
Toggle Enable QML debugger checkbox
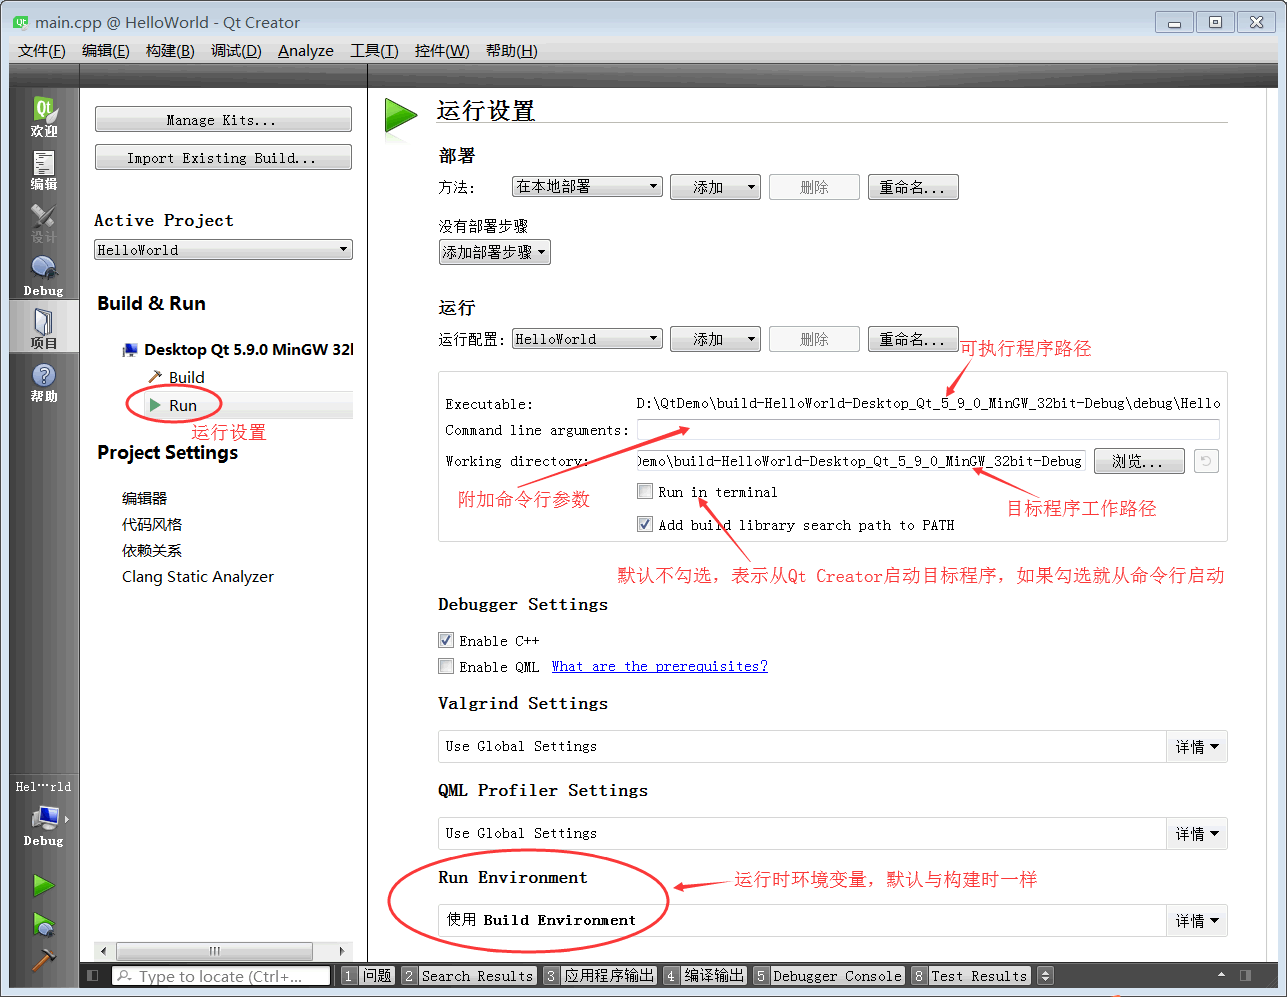446,666
